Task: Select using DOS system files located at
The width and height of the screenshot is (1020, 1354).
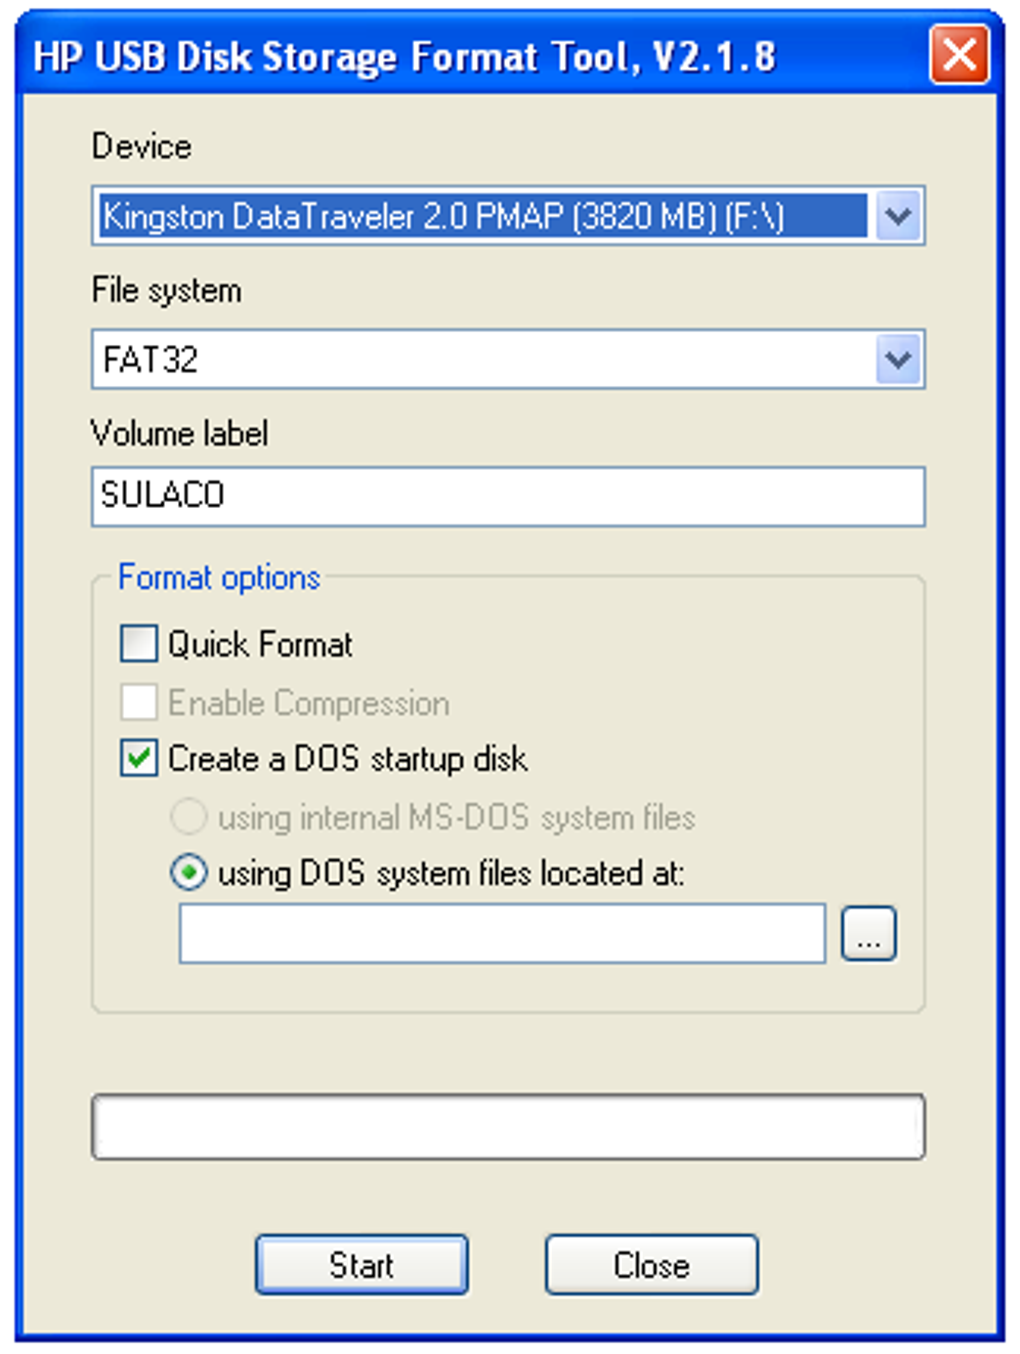Action: tap(189, 873)
